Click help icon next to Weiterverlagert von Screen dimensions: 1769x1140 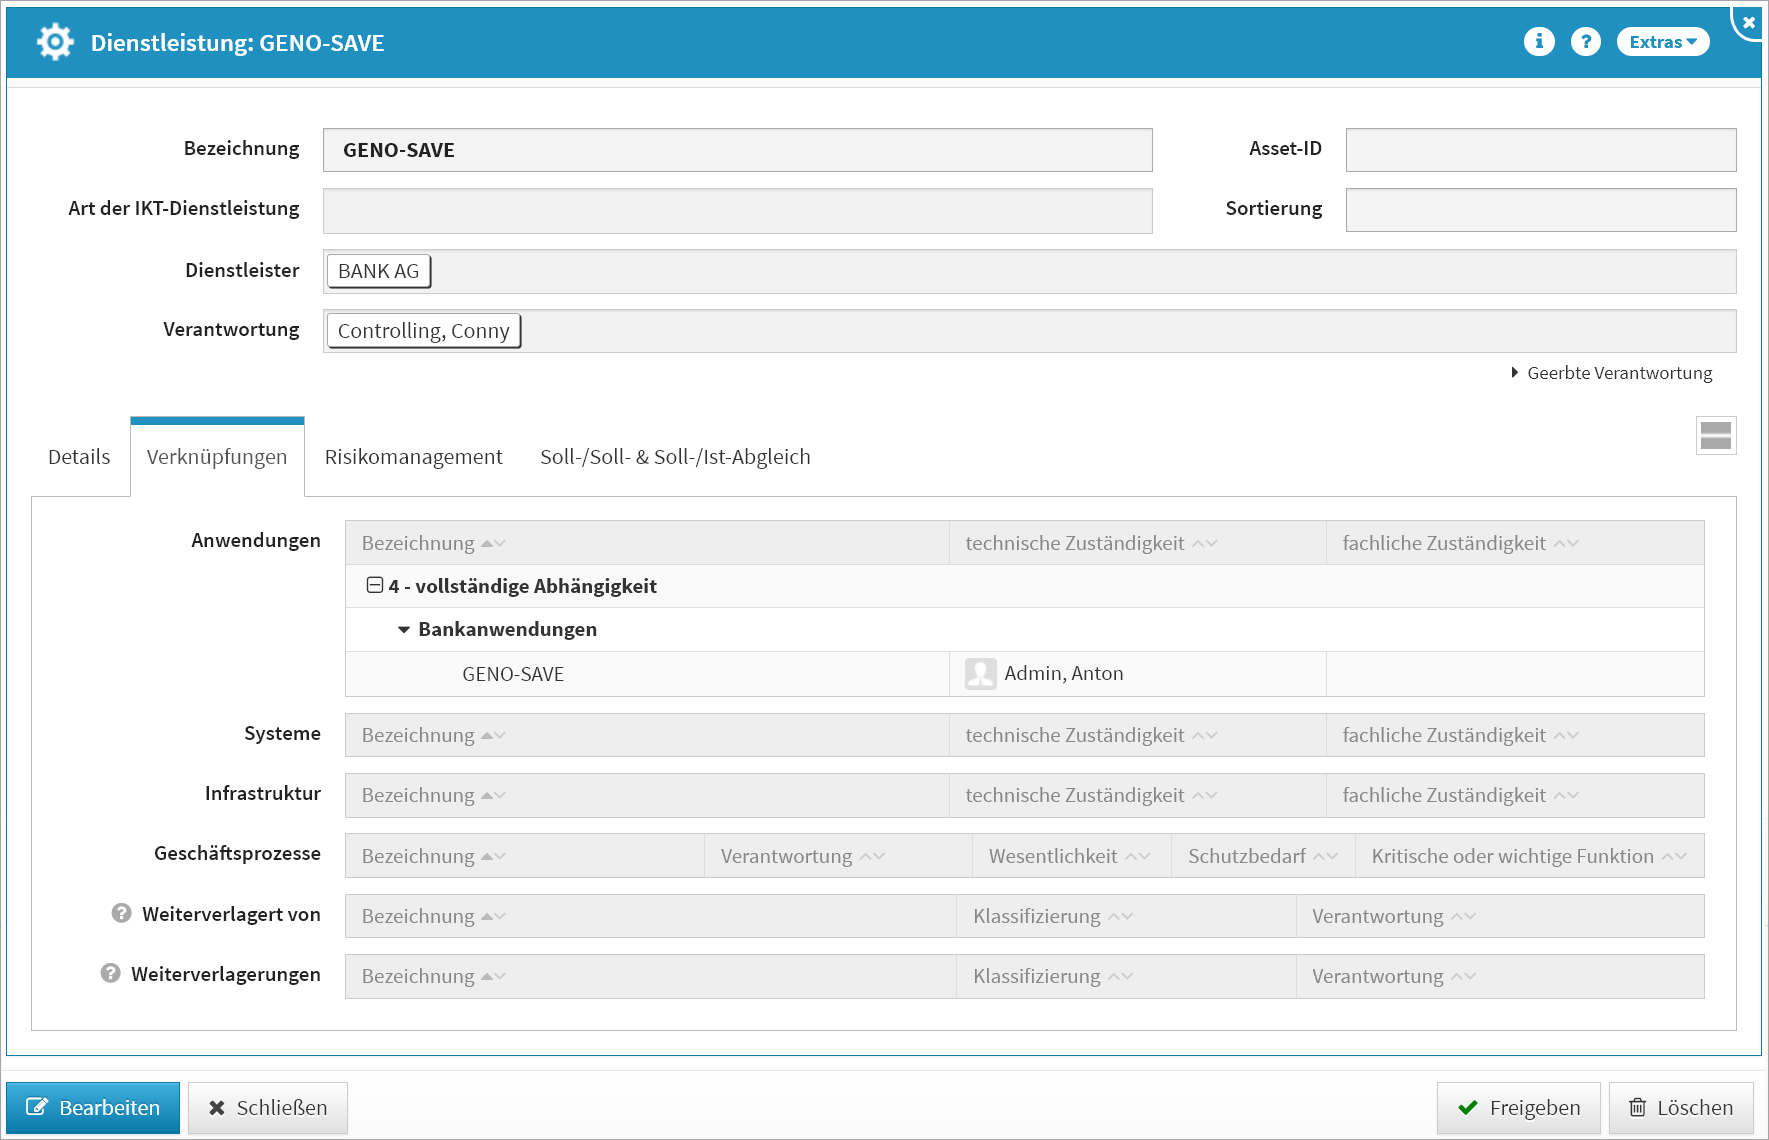point(122,913)
